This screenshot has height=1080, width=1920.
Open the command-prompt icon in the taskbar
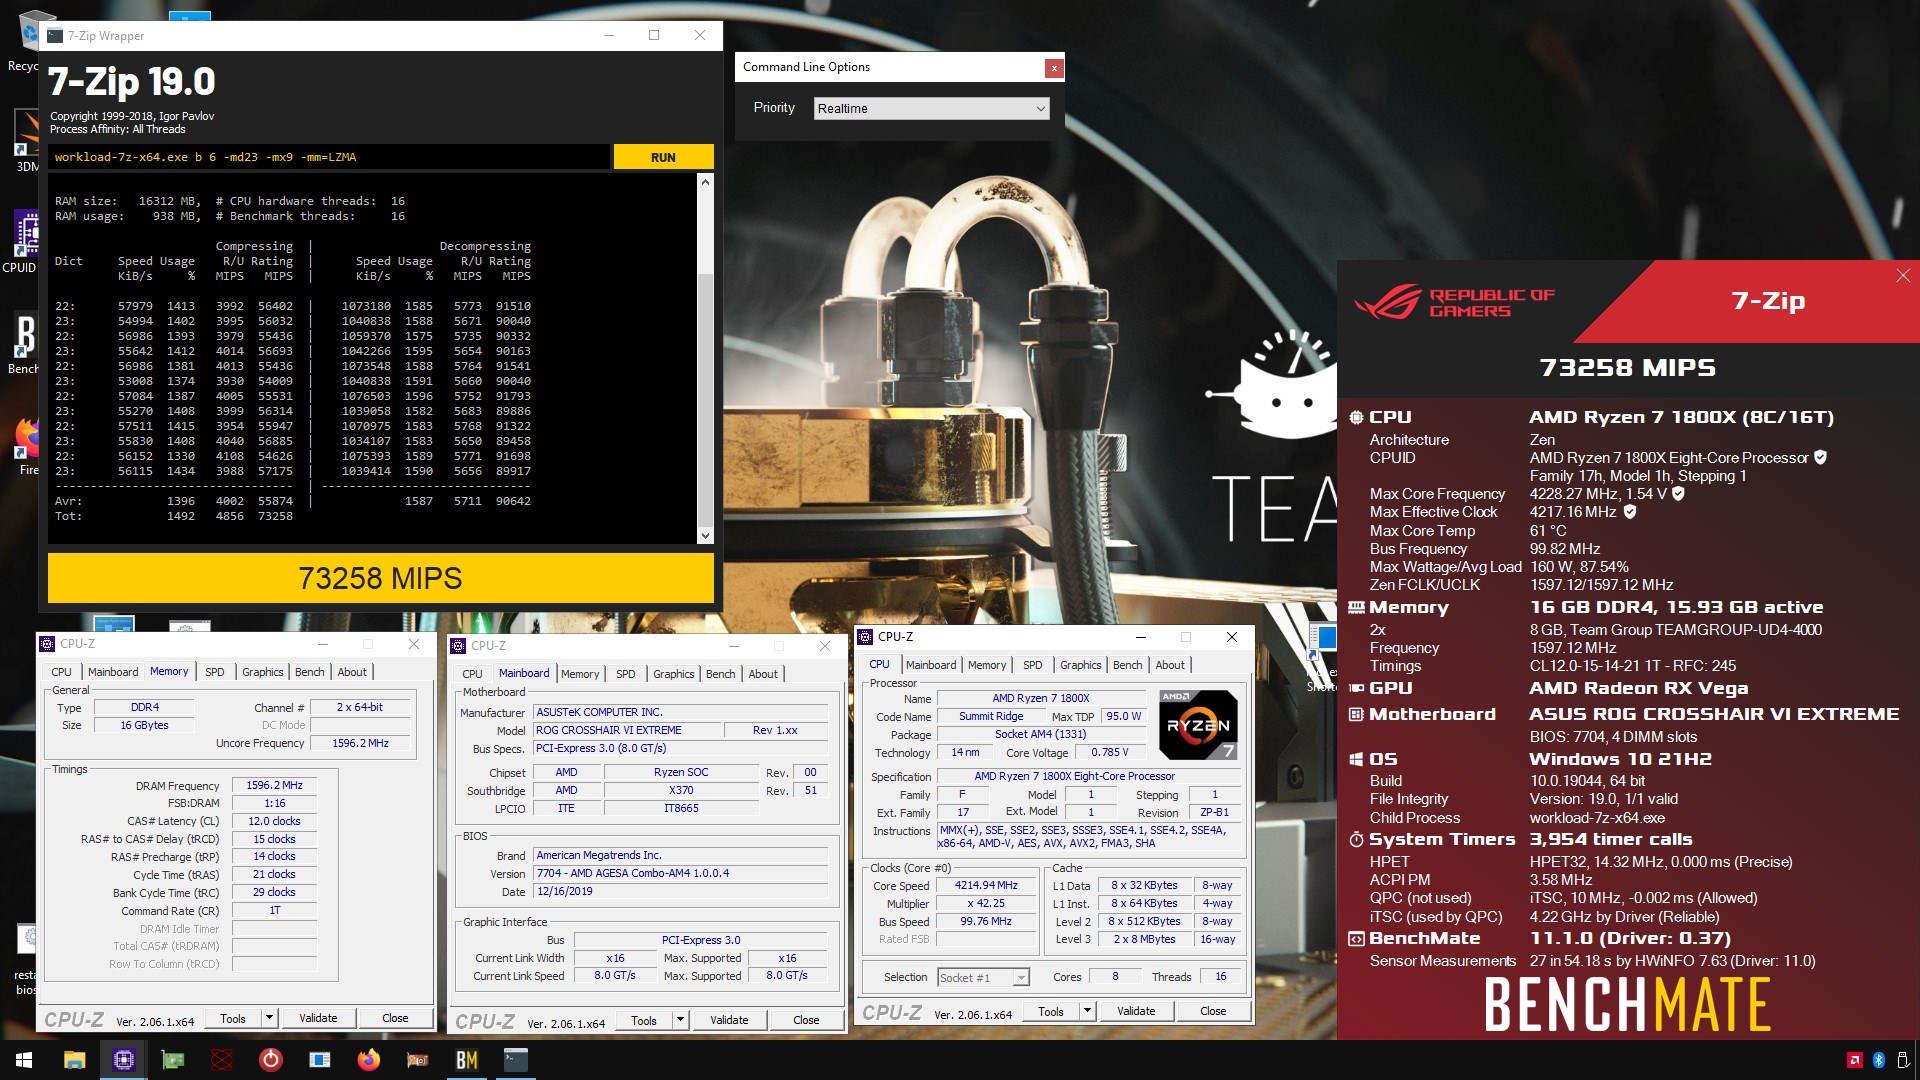(516, 1060)
